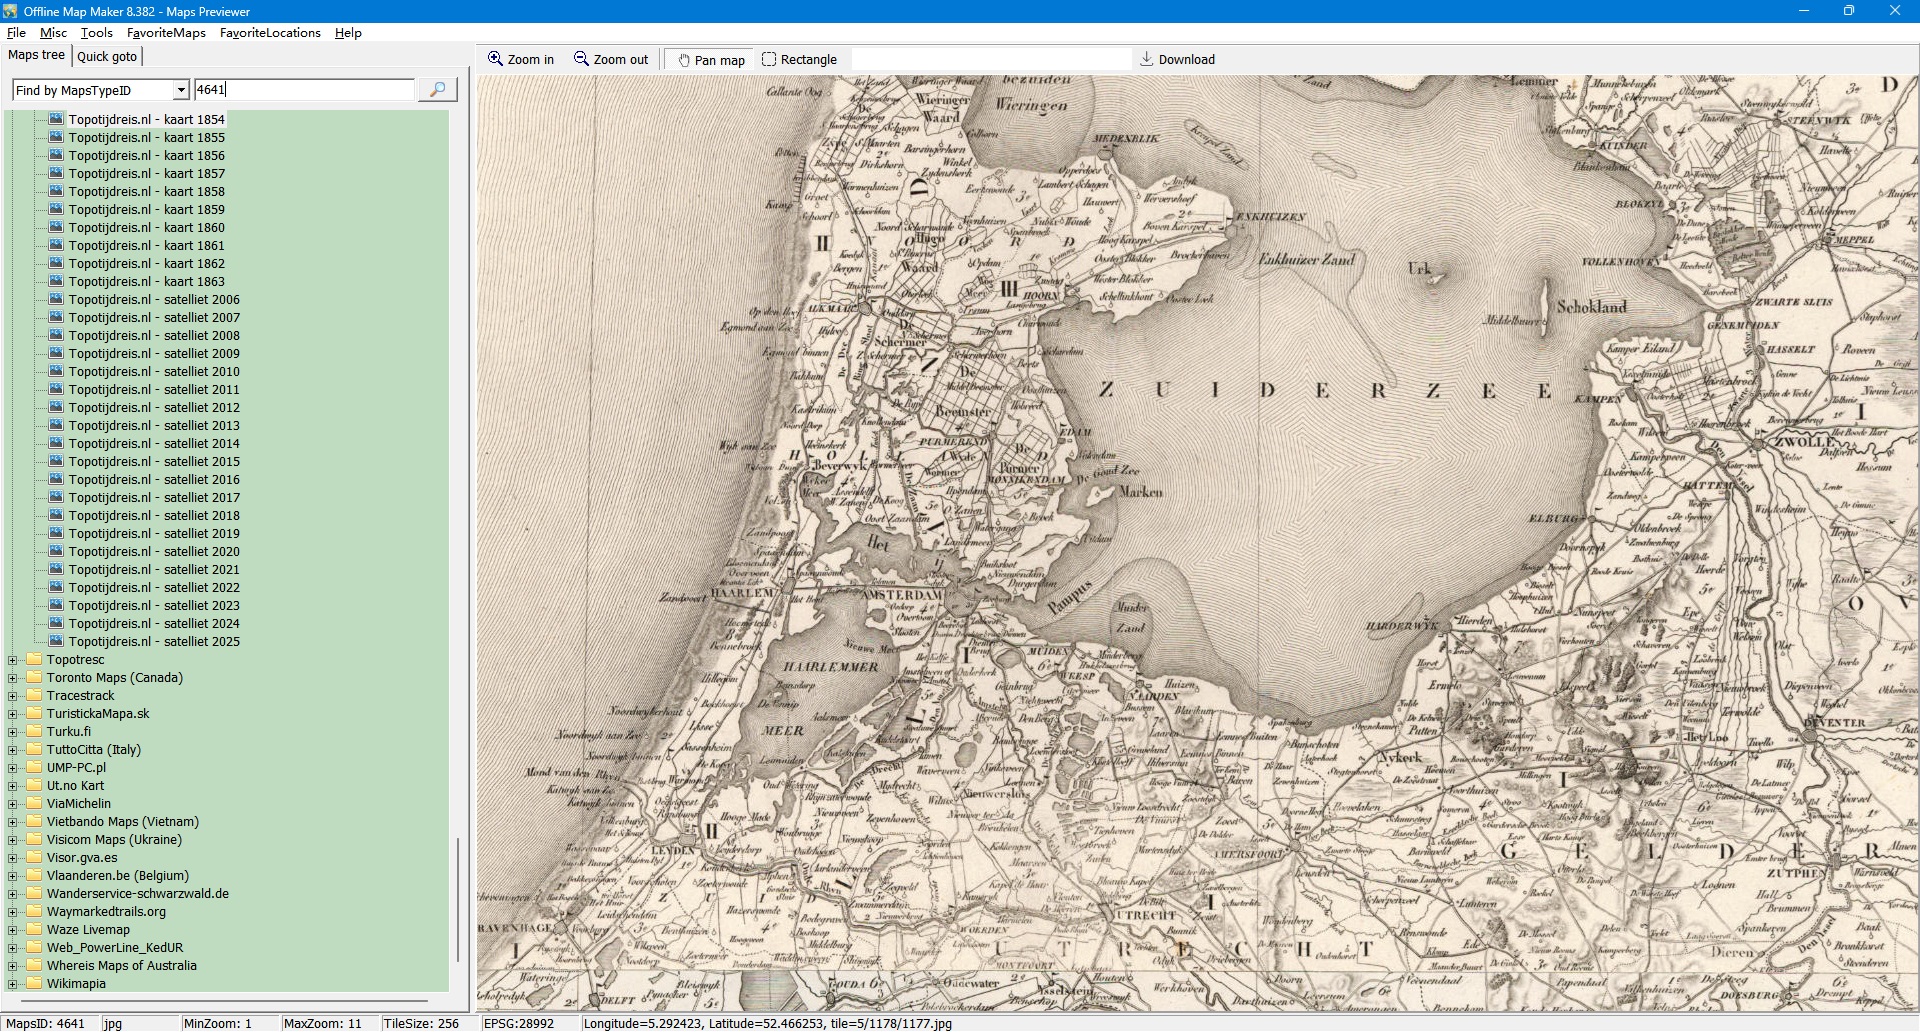1920x1032 pixels.
Task: Click the Zoom out magnifier icon
Action: click(581, 59)
